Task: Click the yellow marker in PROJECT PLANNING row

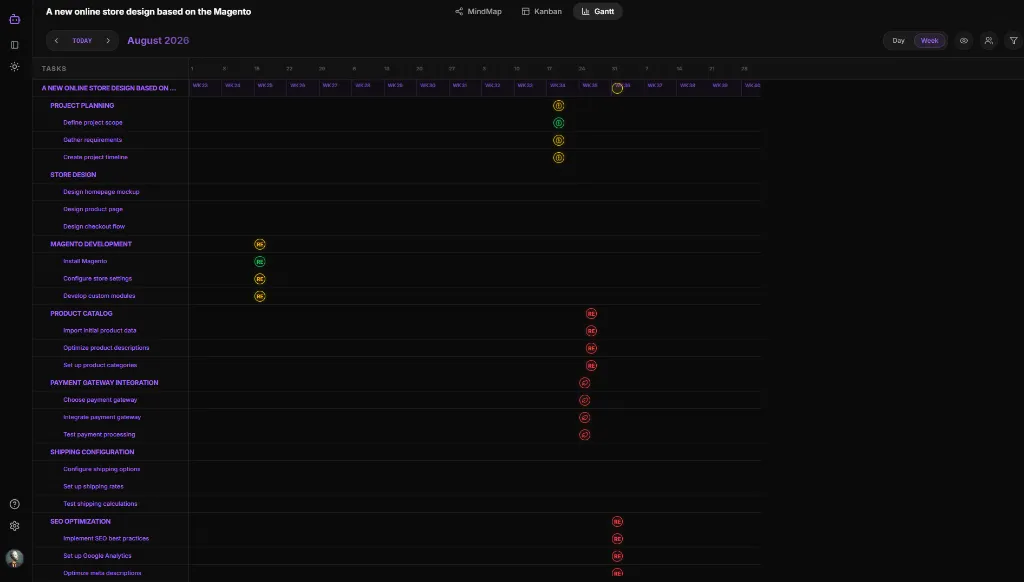Action: pos(558,105)
